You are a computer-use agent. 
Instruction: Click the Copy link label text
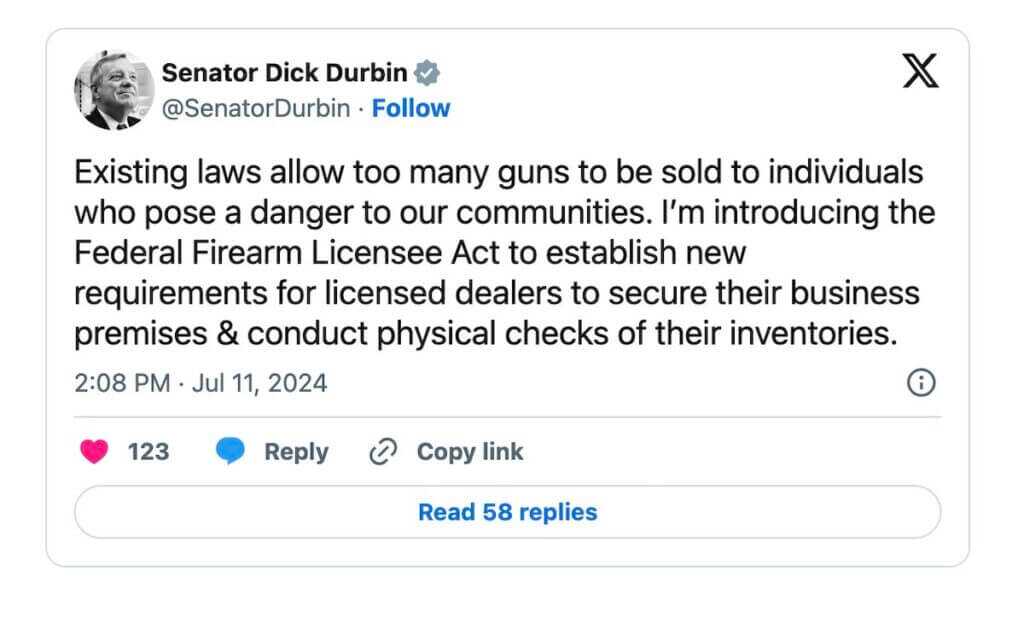point(469,451)
